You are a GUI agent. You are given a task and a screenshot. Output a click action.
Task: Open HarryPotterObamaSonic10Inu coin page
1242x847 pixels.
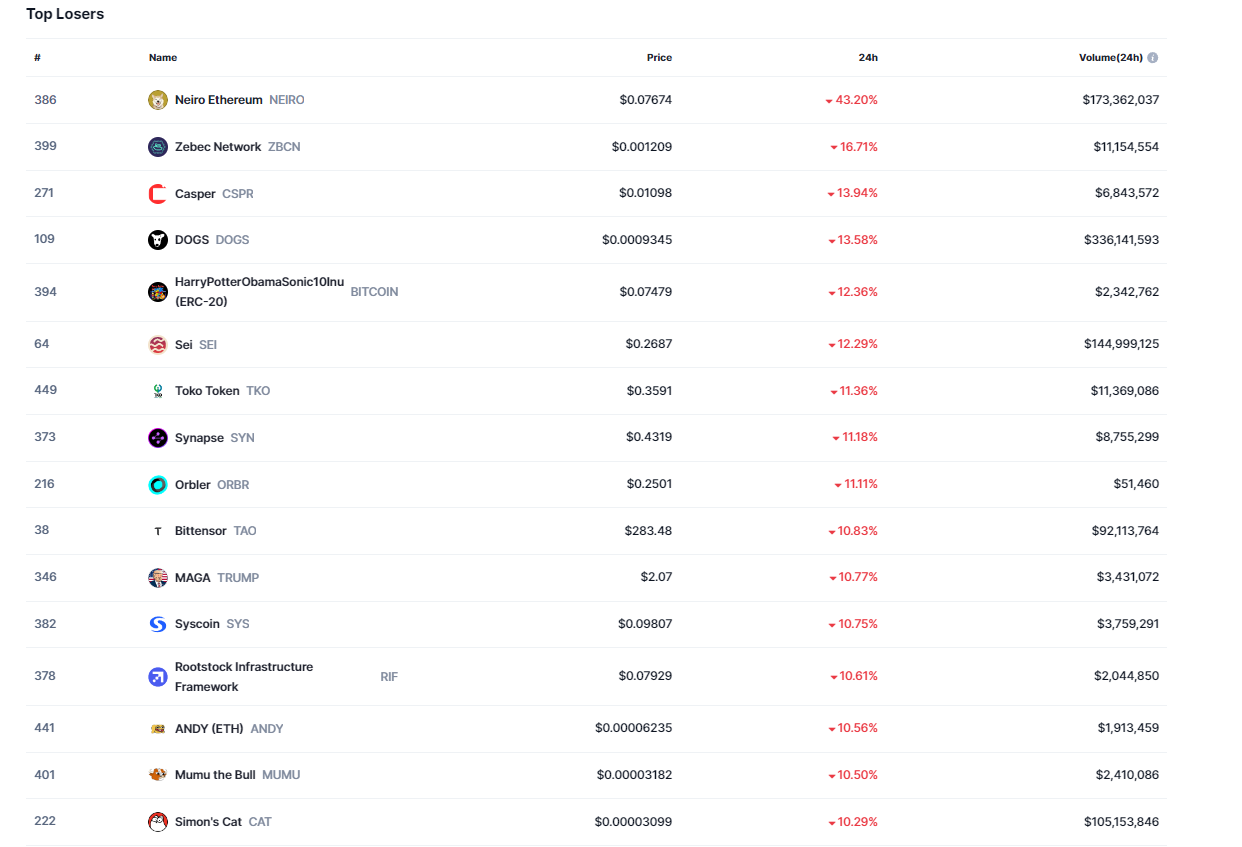258,282
